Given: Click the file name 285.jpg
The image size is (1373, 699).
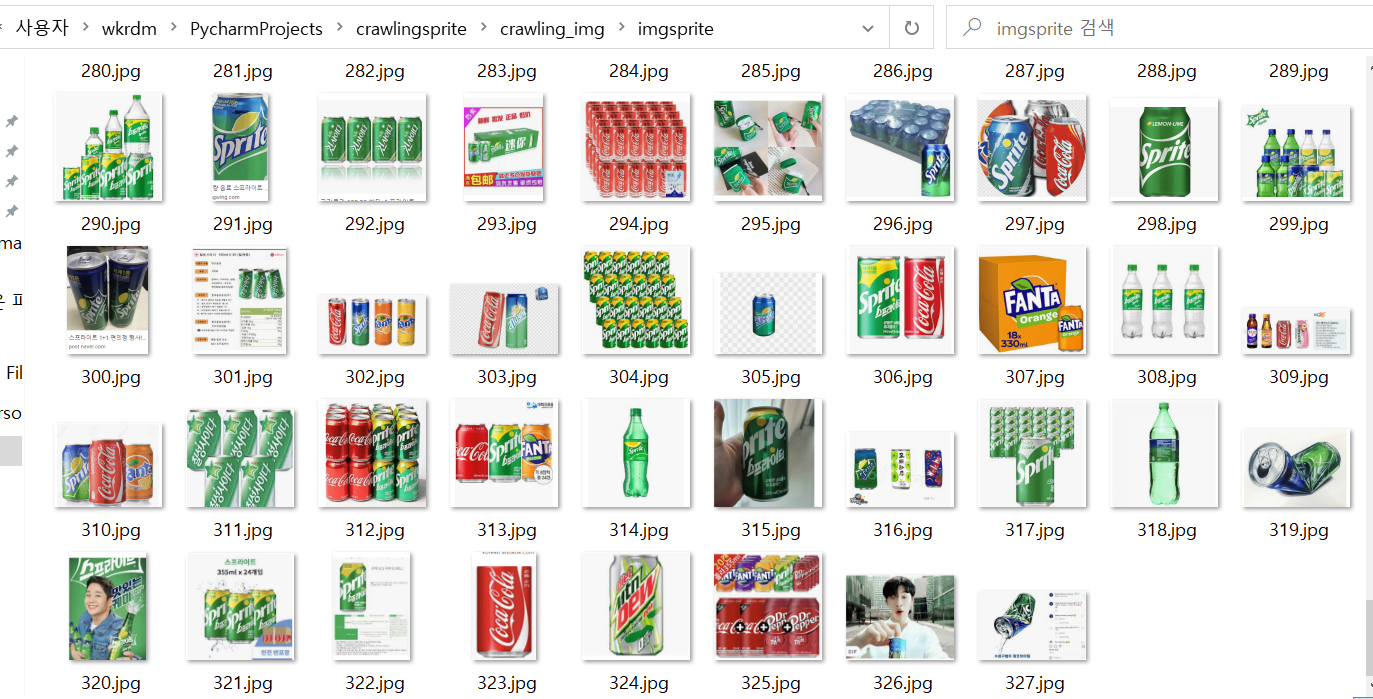Looking at the screenshot, I should pos(771,72).
